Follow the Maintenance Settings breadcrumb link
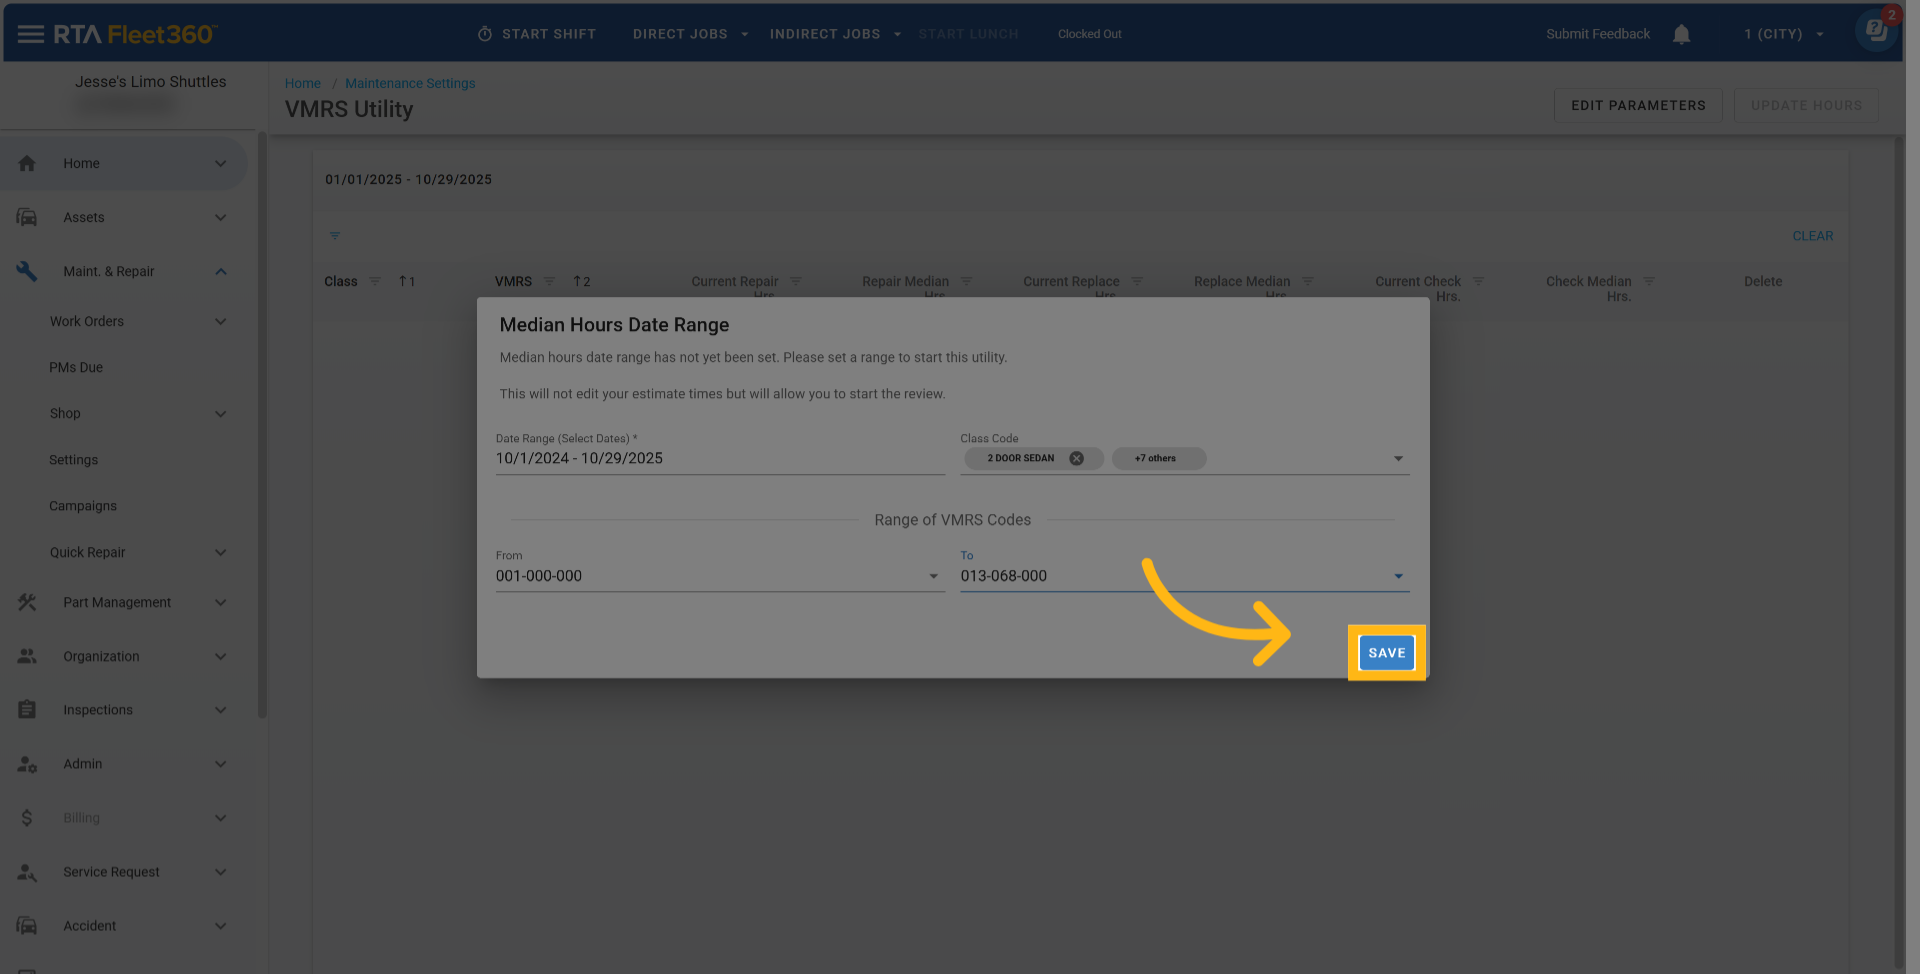The image size is (1920, 974). [x=410, y=83]
